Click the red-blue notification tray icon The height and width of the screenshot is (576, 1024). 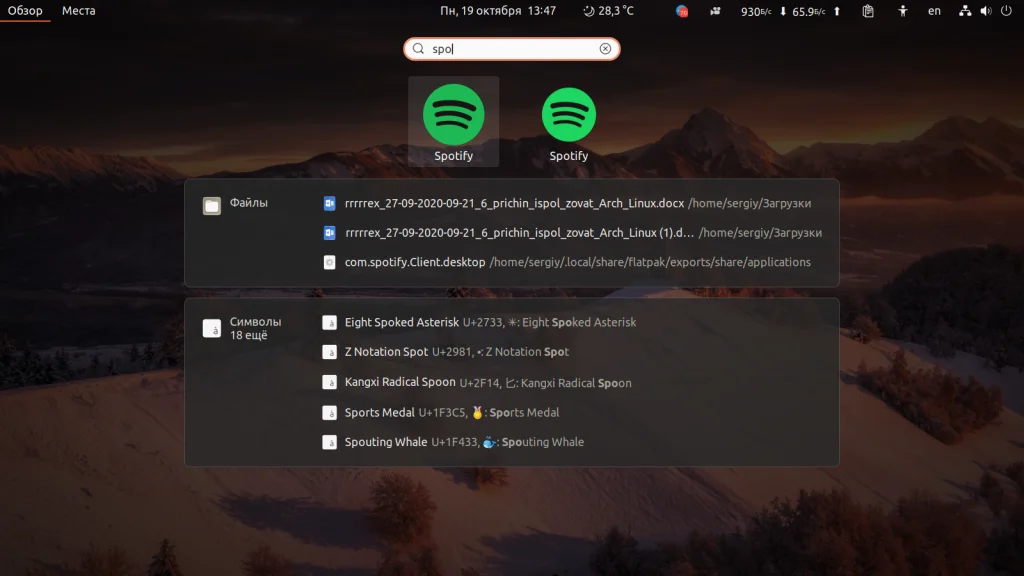[682, 11]
